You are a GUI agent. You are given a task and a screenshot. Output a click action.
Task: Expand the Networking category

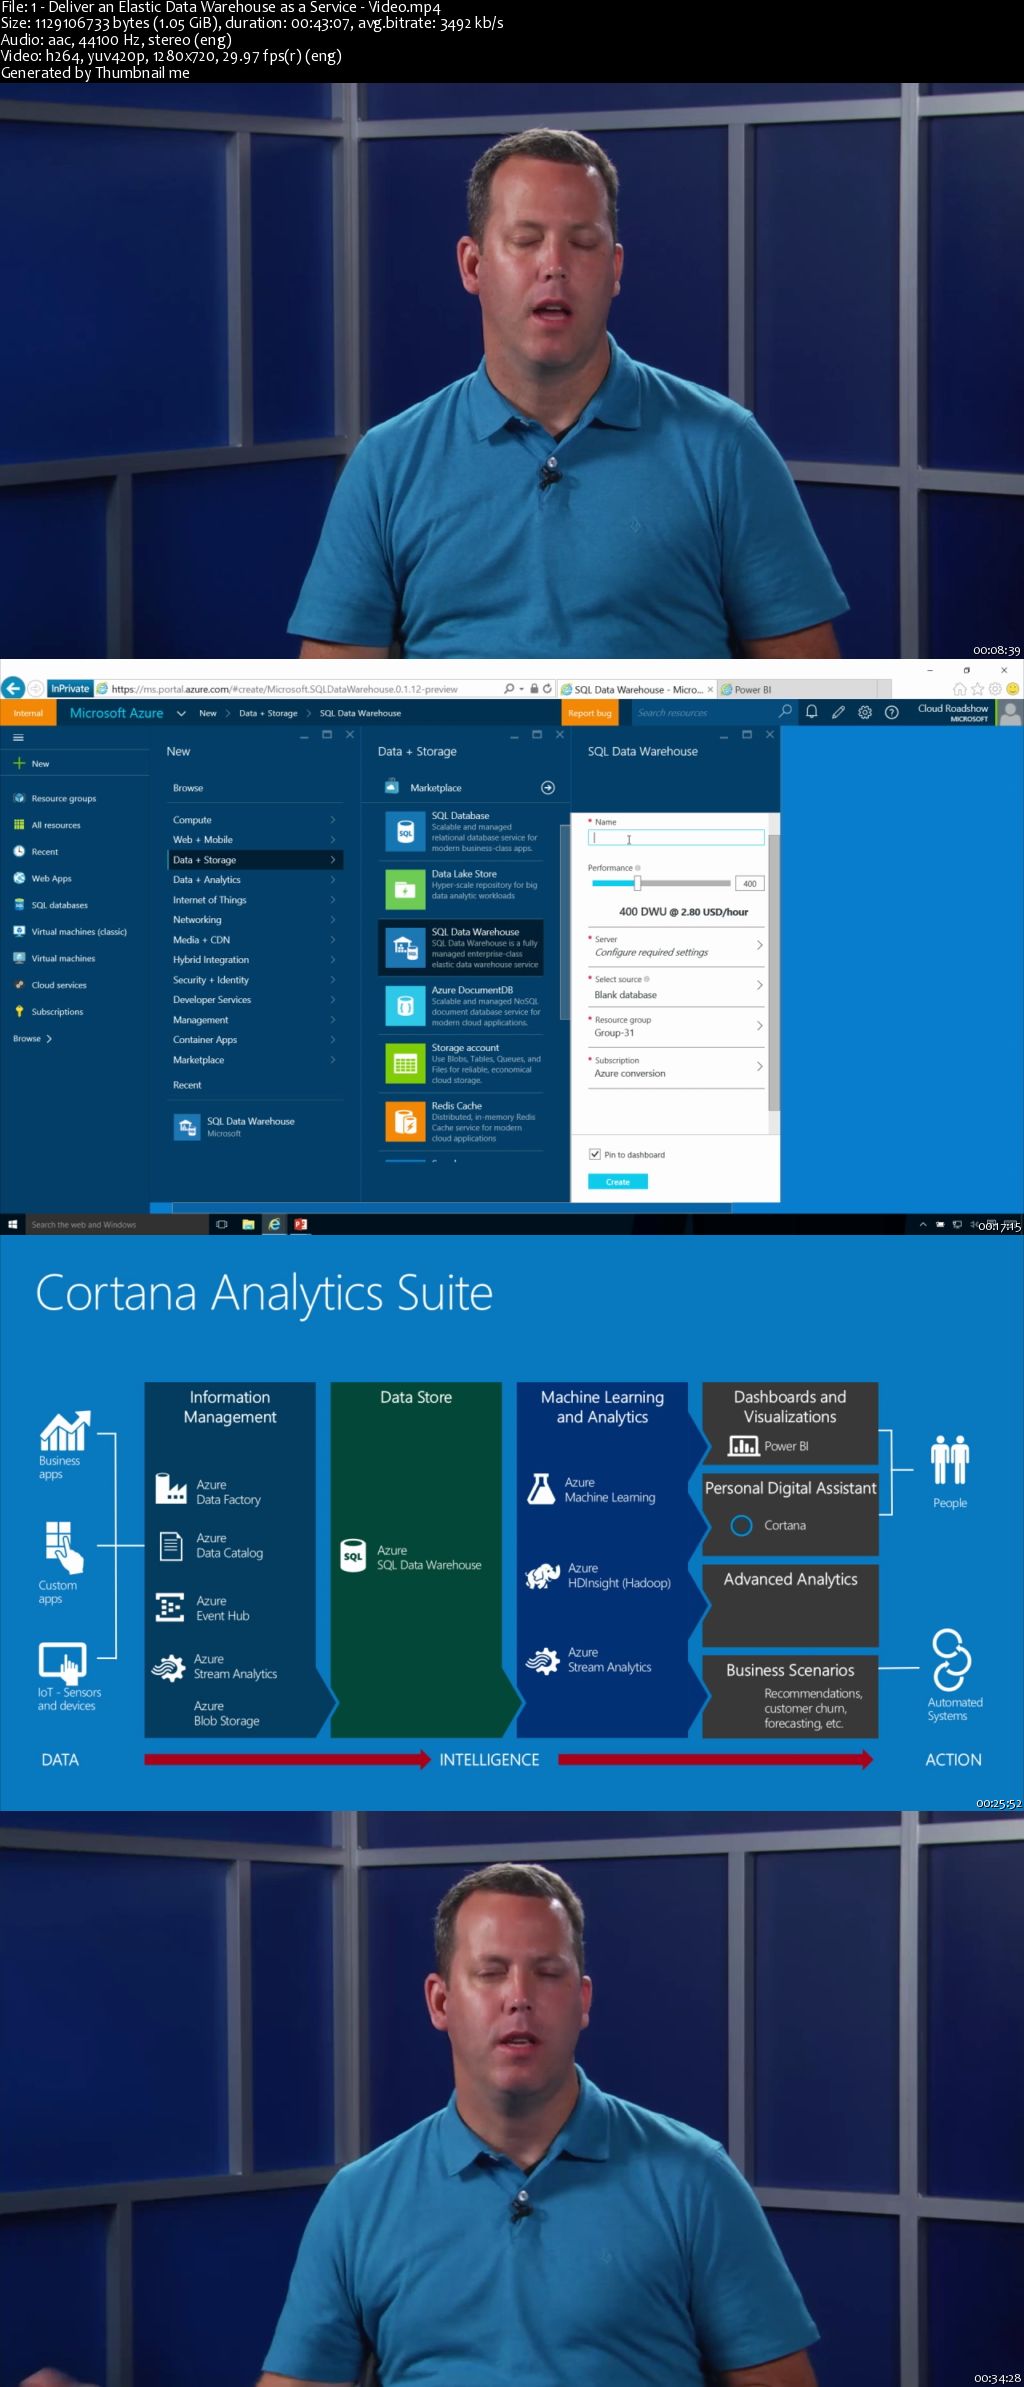coord(255,920)
